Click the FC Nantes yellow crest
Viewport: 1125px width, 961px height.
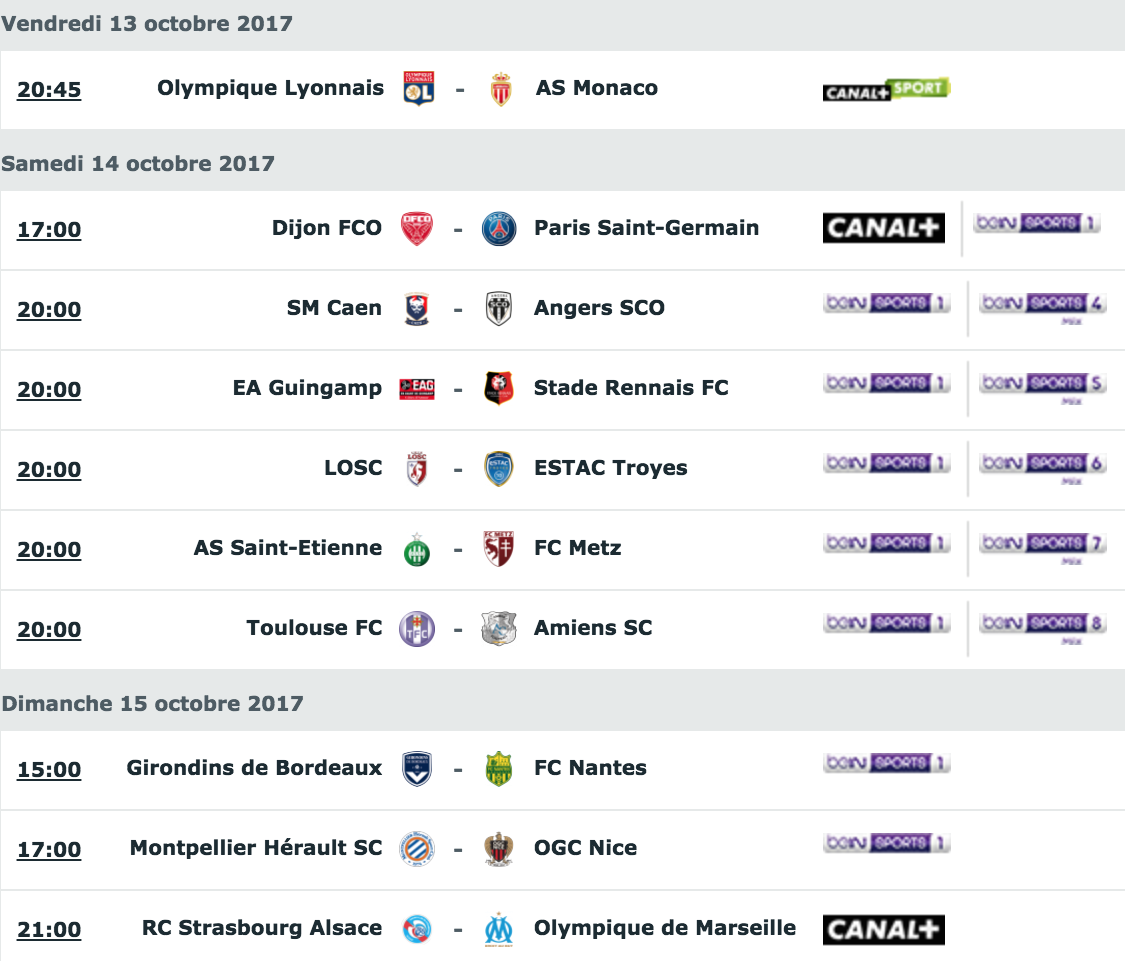(499, 769)
